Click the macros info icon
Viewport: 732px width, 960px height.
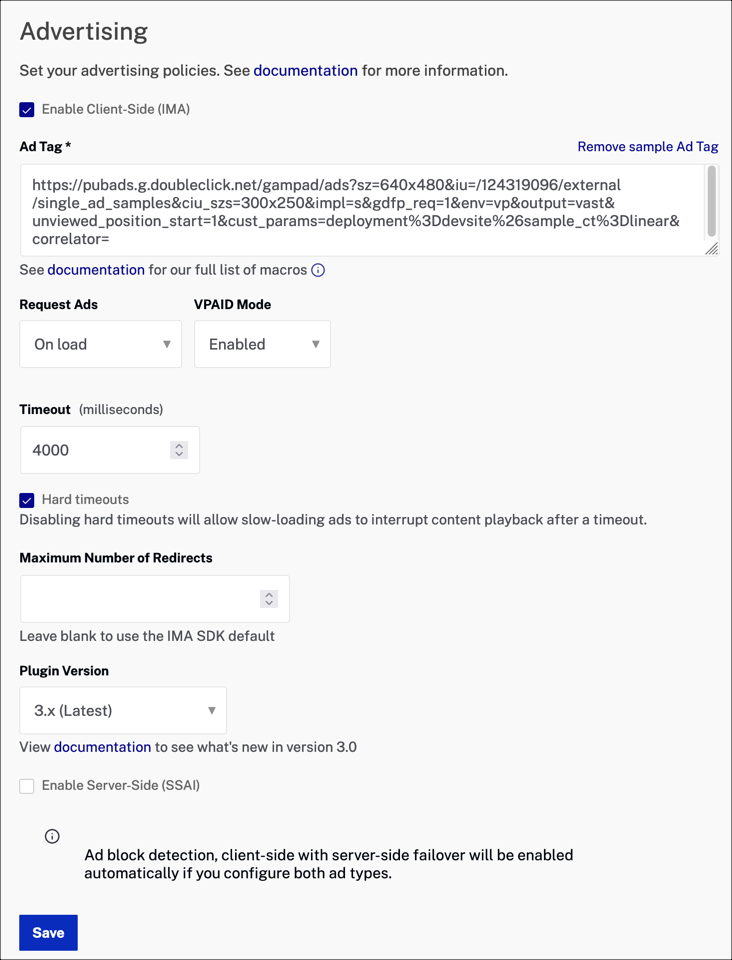(318, 270)
